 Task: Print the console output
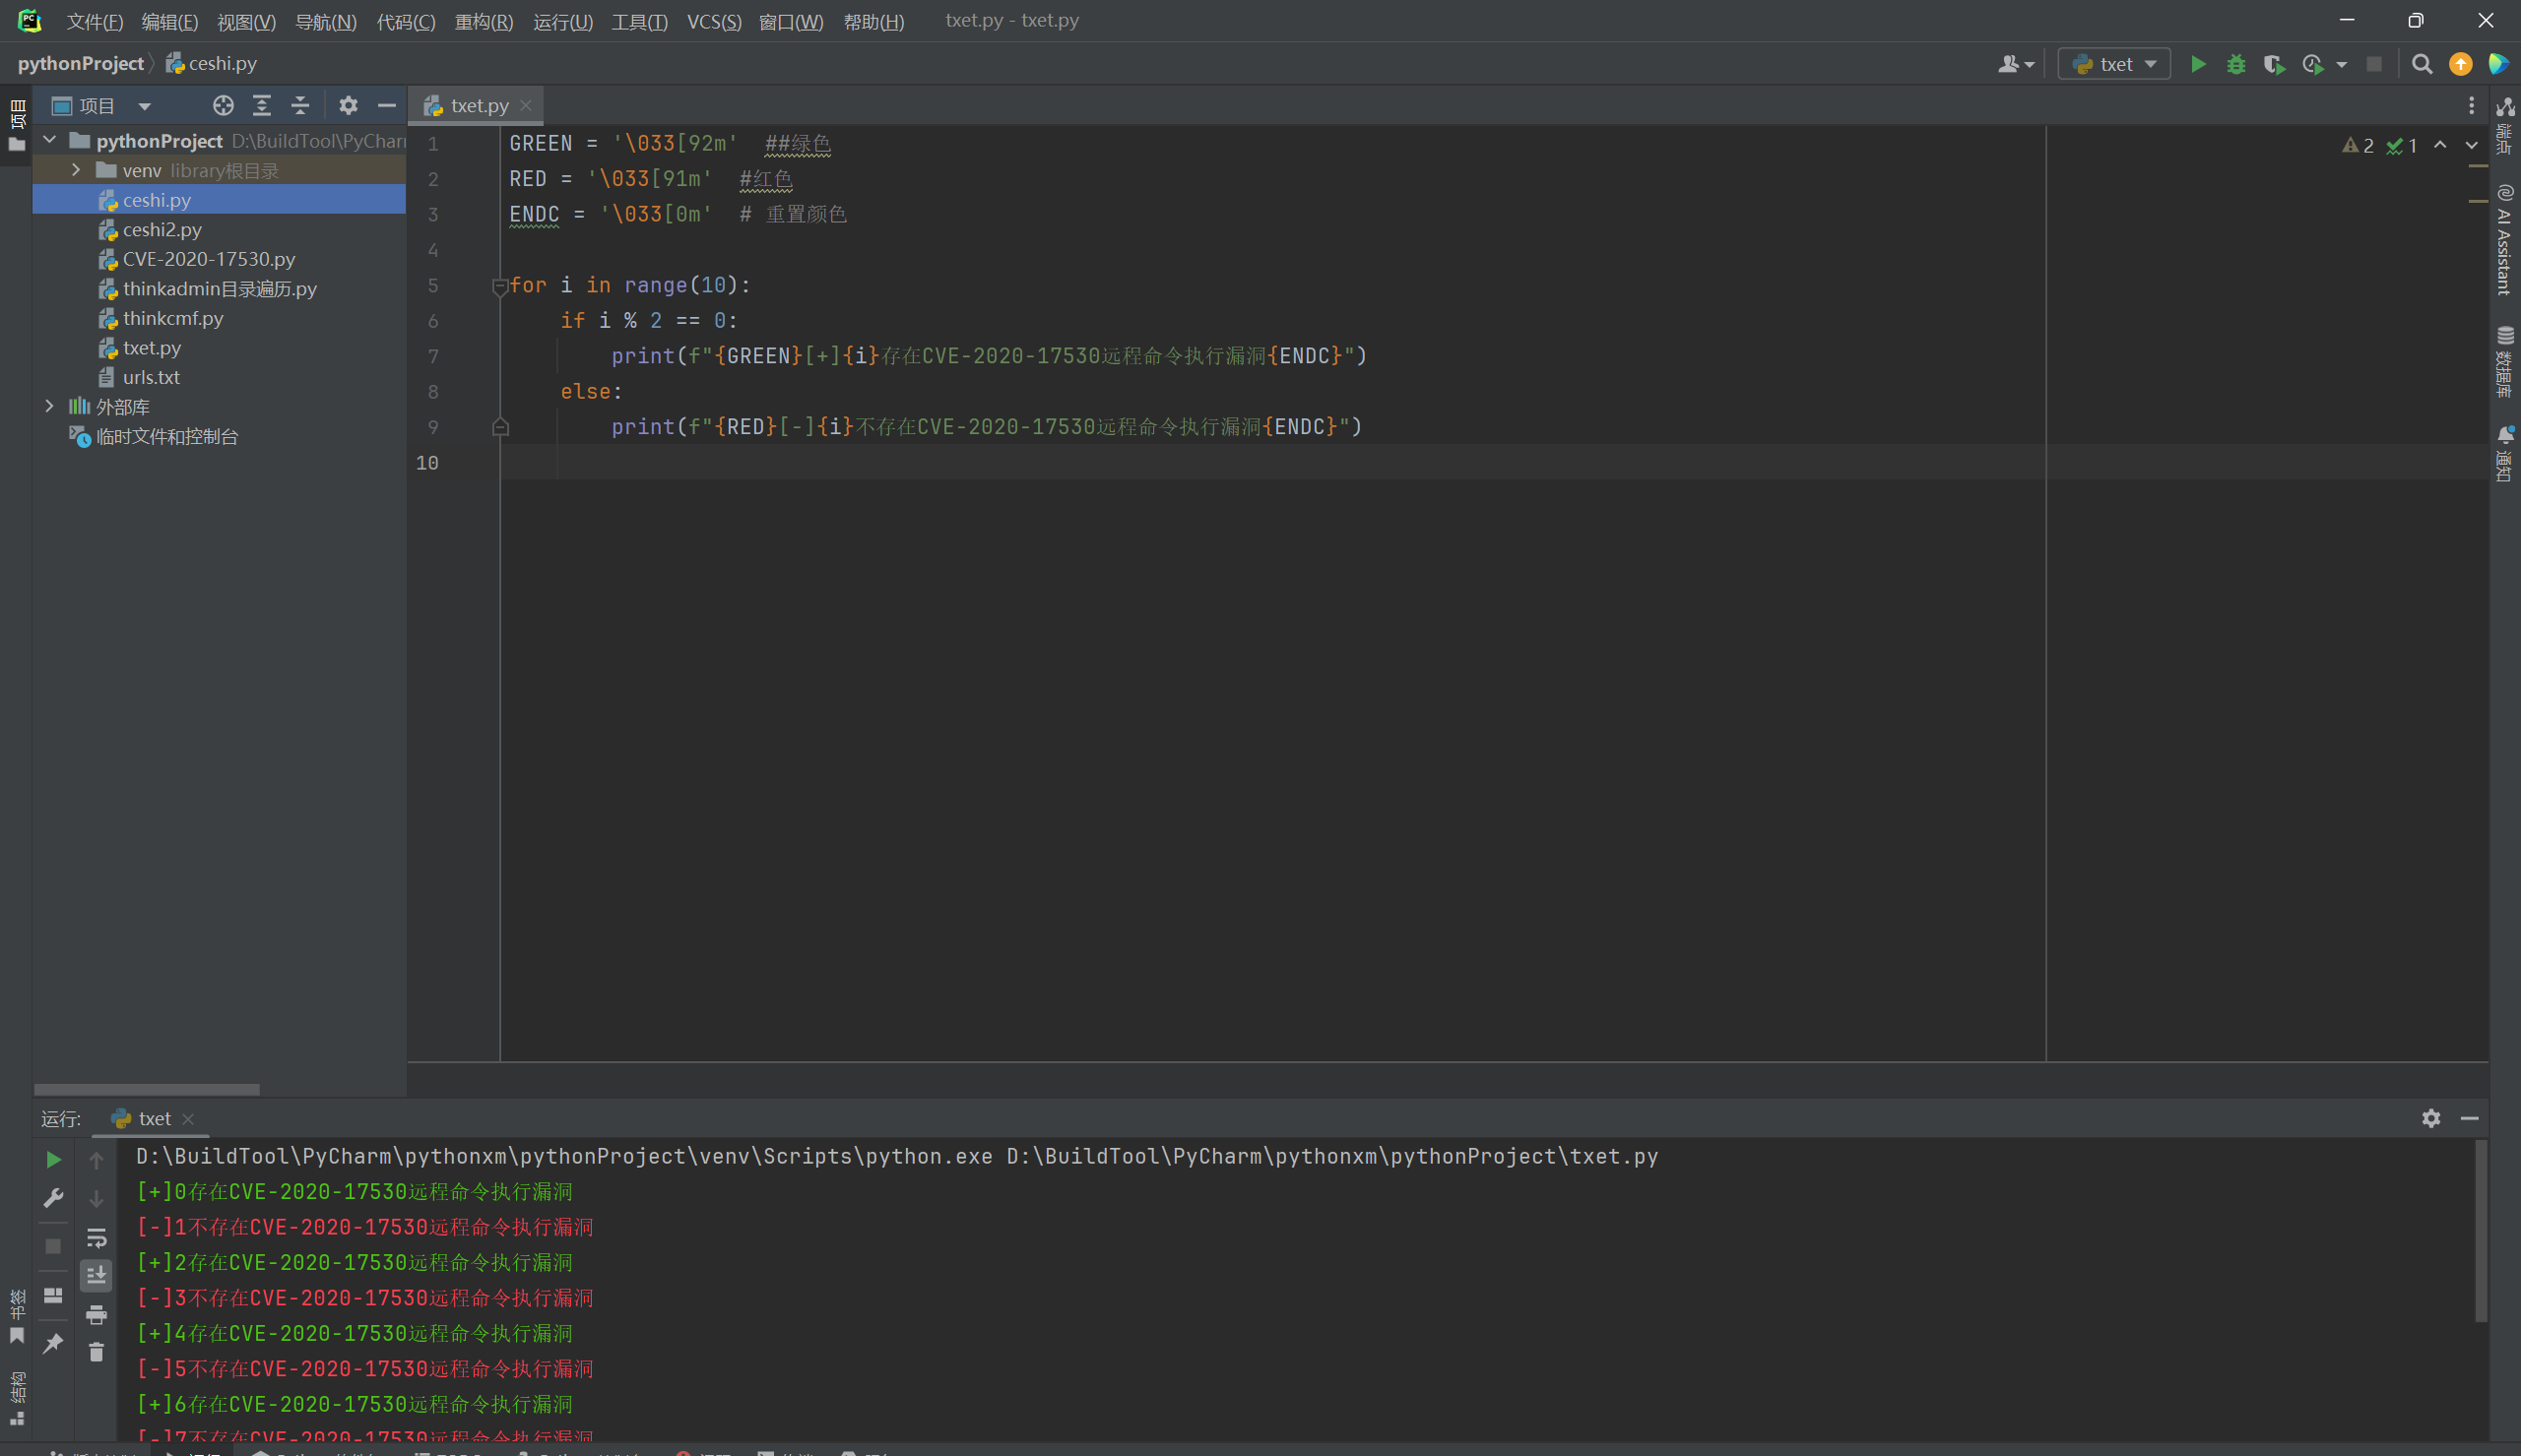96,1314
